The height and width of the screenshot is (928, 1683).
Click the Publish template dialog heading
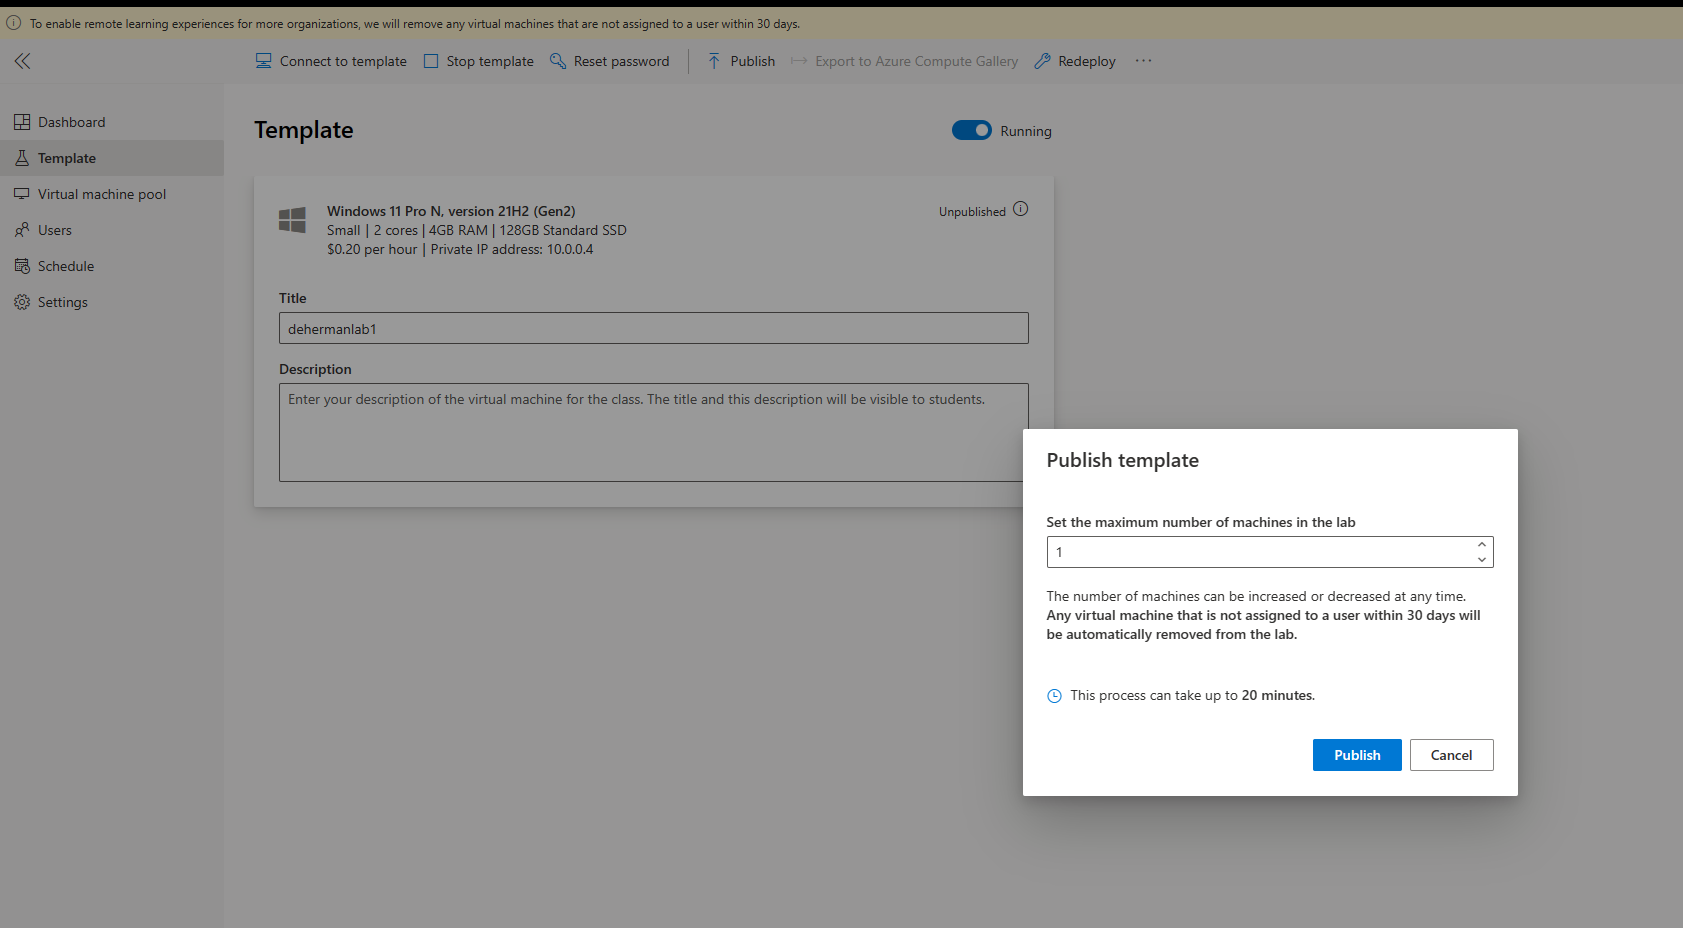pyautogui.click(x=1122, y=460)
